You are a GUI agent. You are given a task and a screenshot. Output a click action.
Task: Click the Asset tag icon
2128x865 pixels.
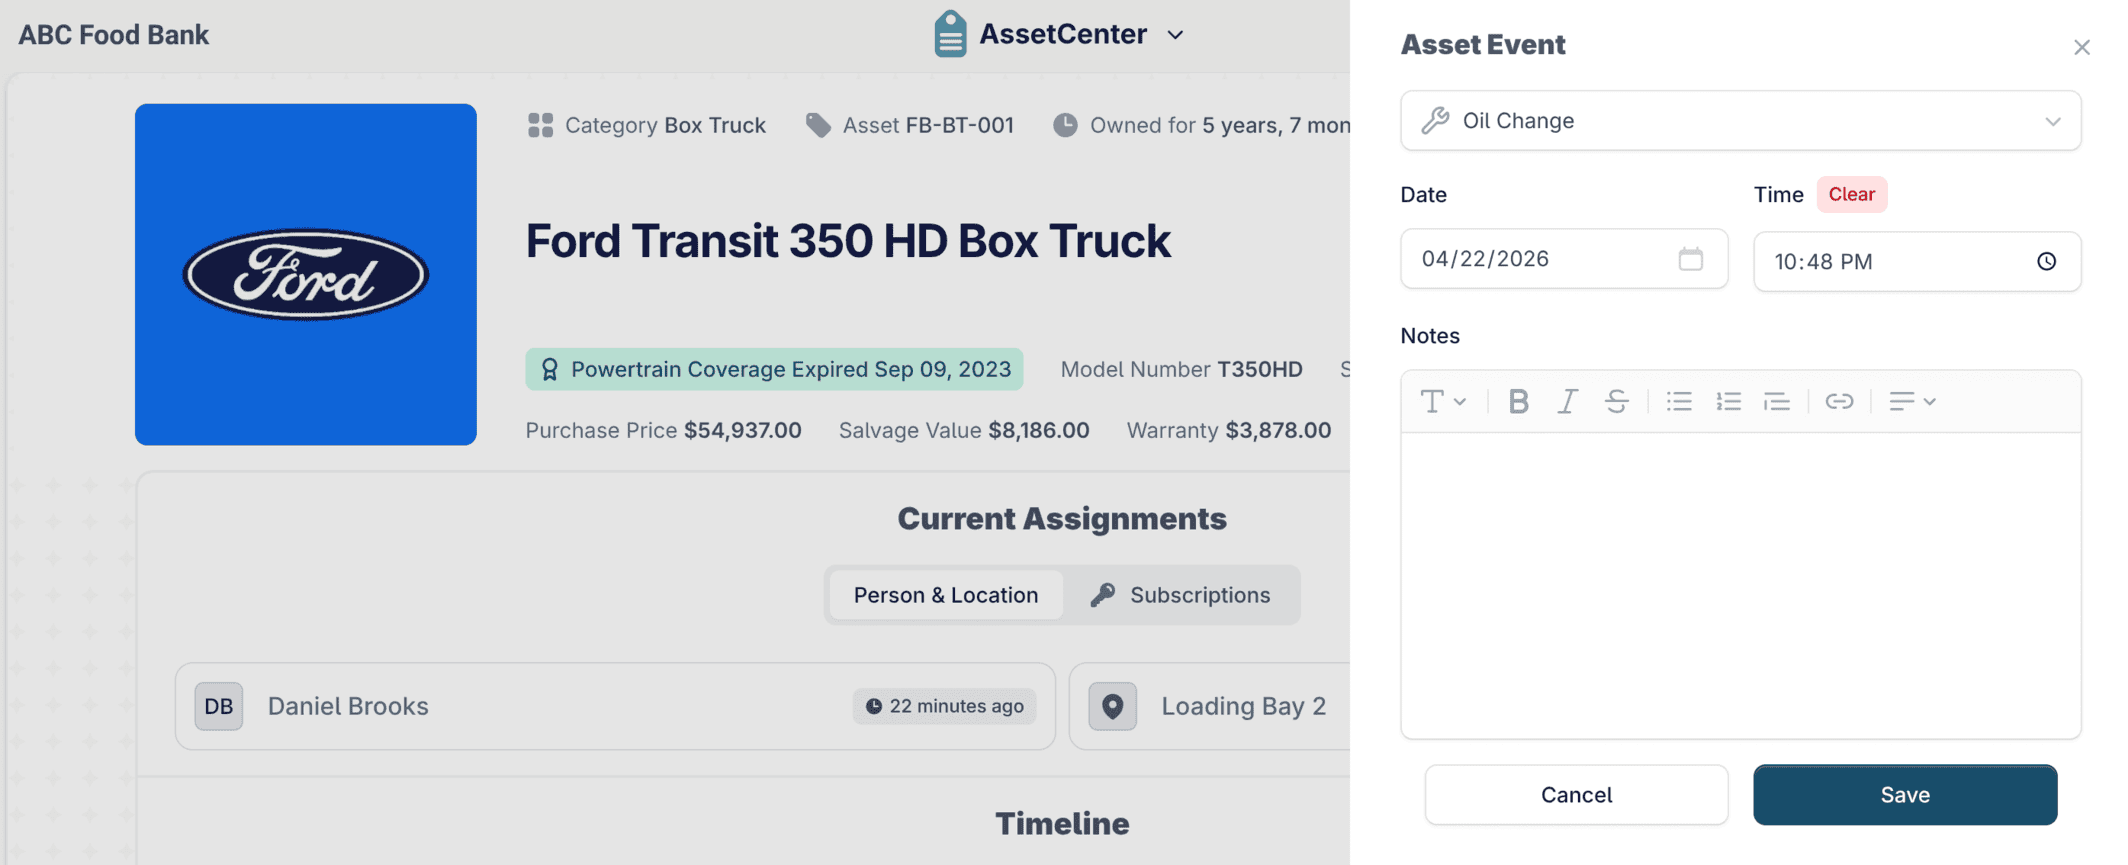tap(818, 125)
